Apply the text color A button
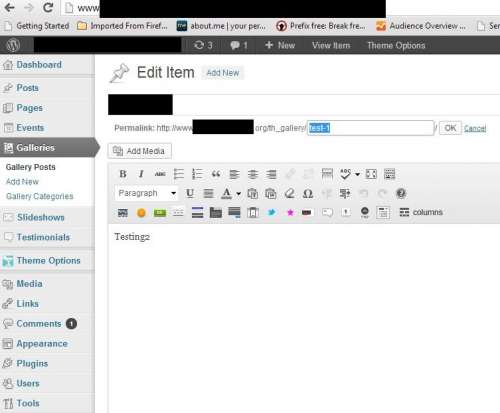Viewport: 500px width, 413px height. [x=227, y=193]
